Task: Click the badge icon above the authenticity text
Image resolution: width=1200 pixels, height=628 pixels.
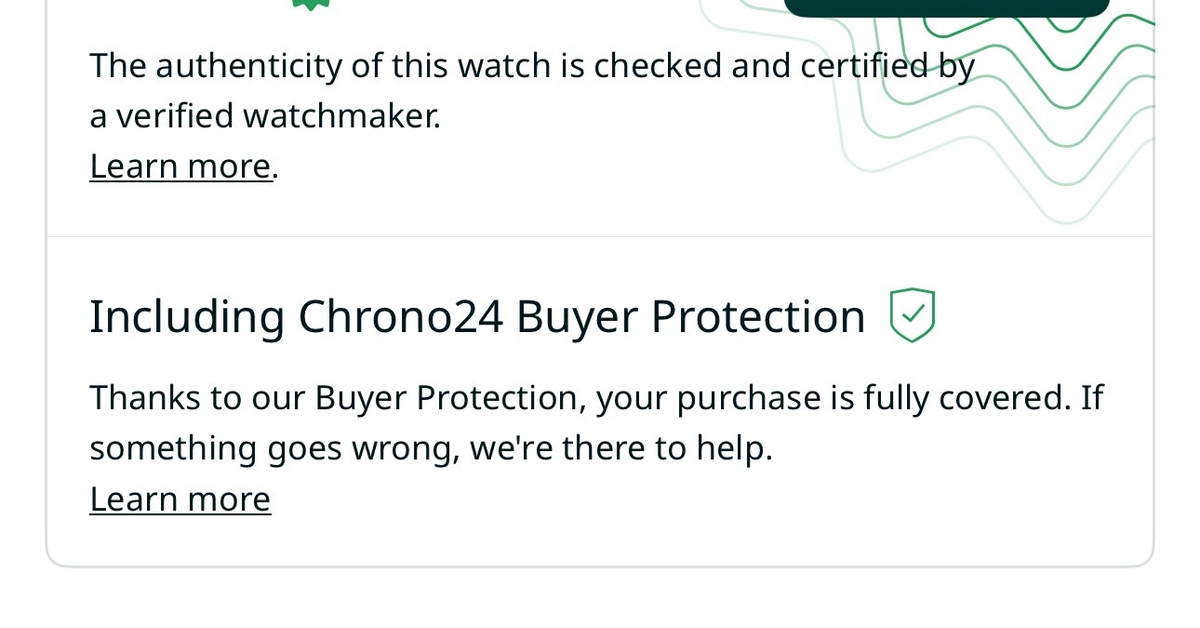Action: [x=311, y=5]
